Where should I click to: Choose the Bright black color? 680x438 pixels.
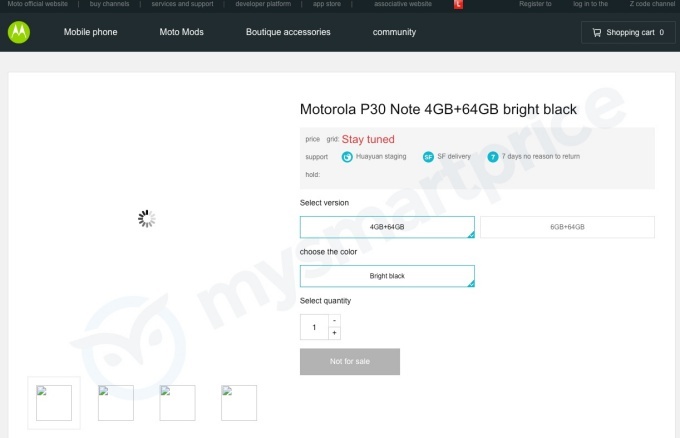[387, 276]
